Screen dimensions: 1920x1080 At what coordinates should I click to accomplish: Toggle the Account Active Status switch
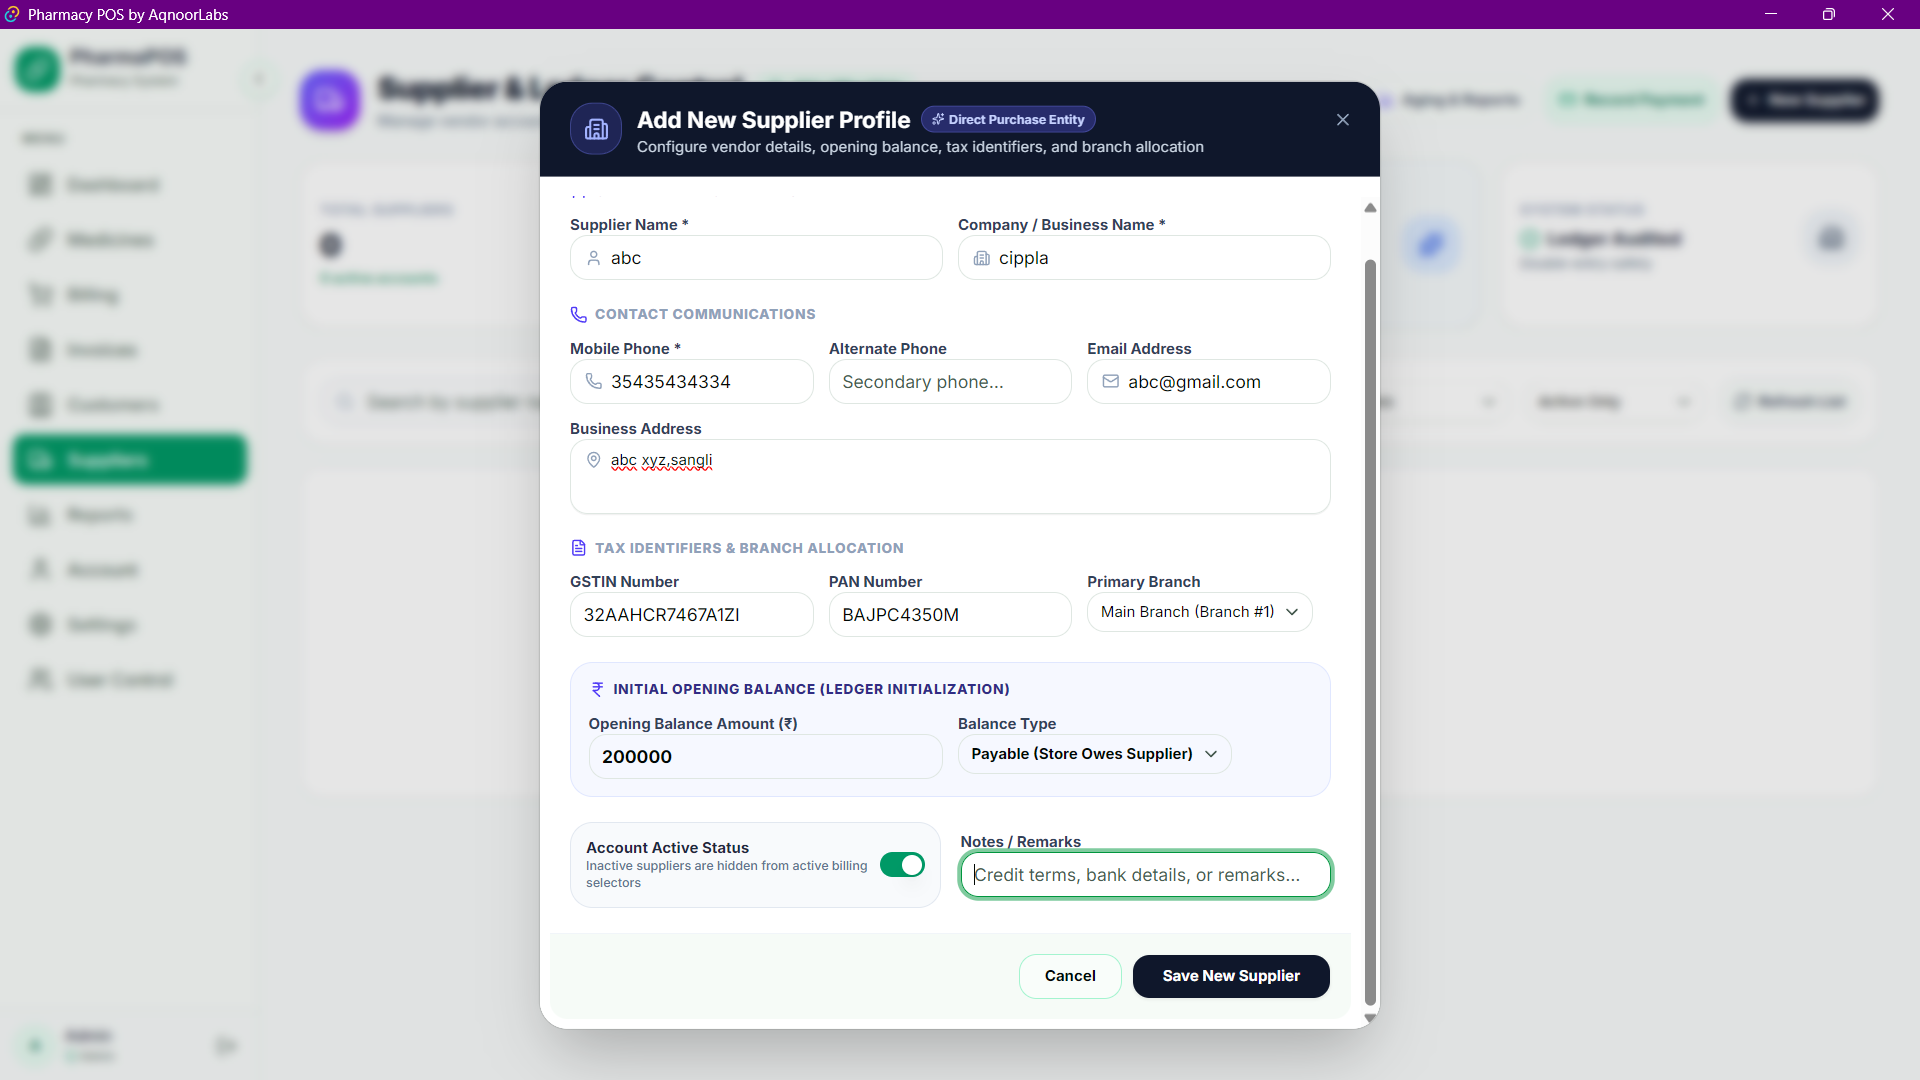pyautogui.click(x=902, y=865)
